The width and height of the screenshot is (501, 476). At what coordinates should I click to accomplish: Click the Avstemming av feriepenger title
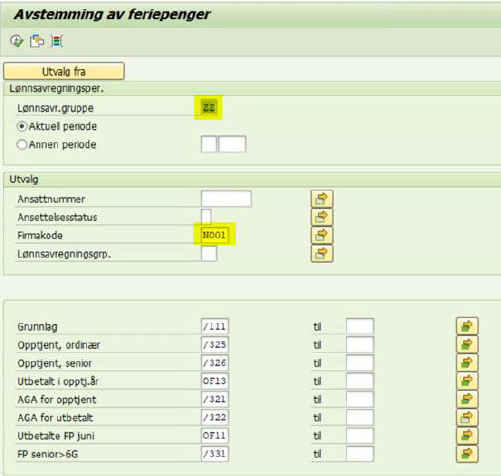112,14
